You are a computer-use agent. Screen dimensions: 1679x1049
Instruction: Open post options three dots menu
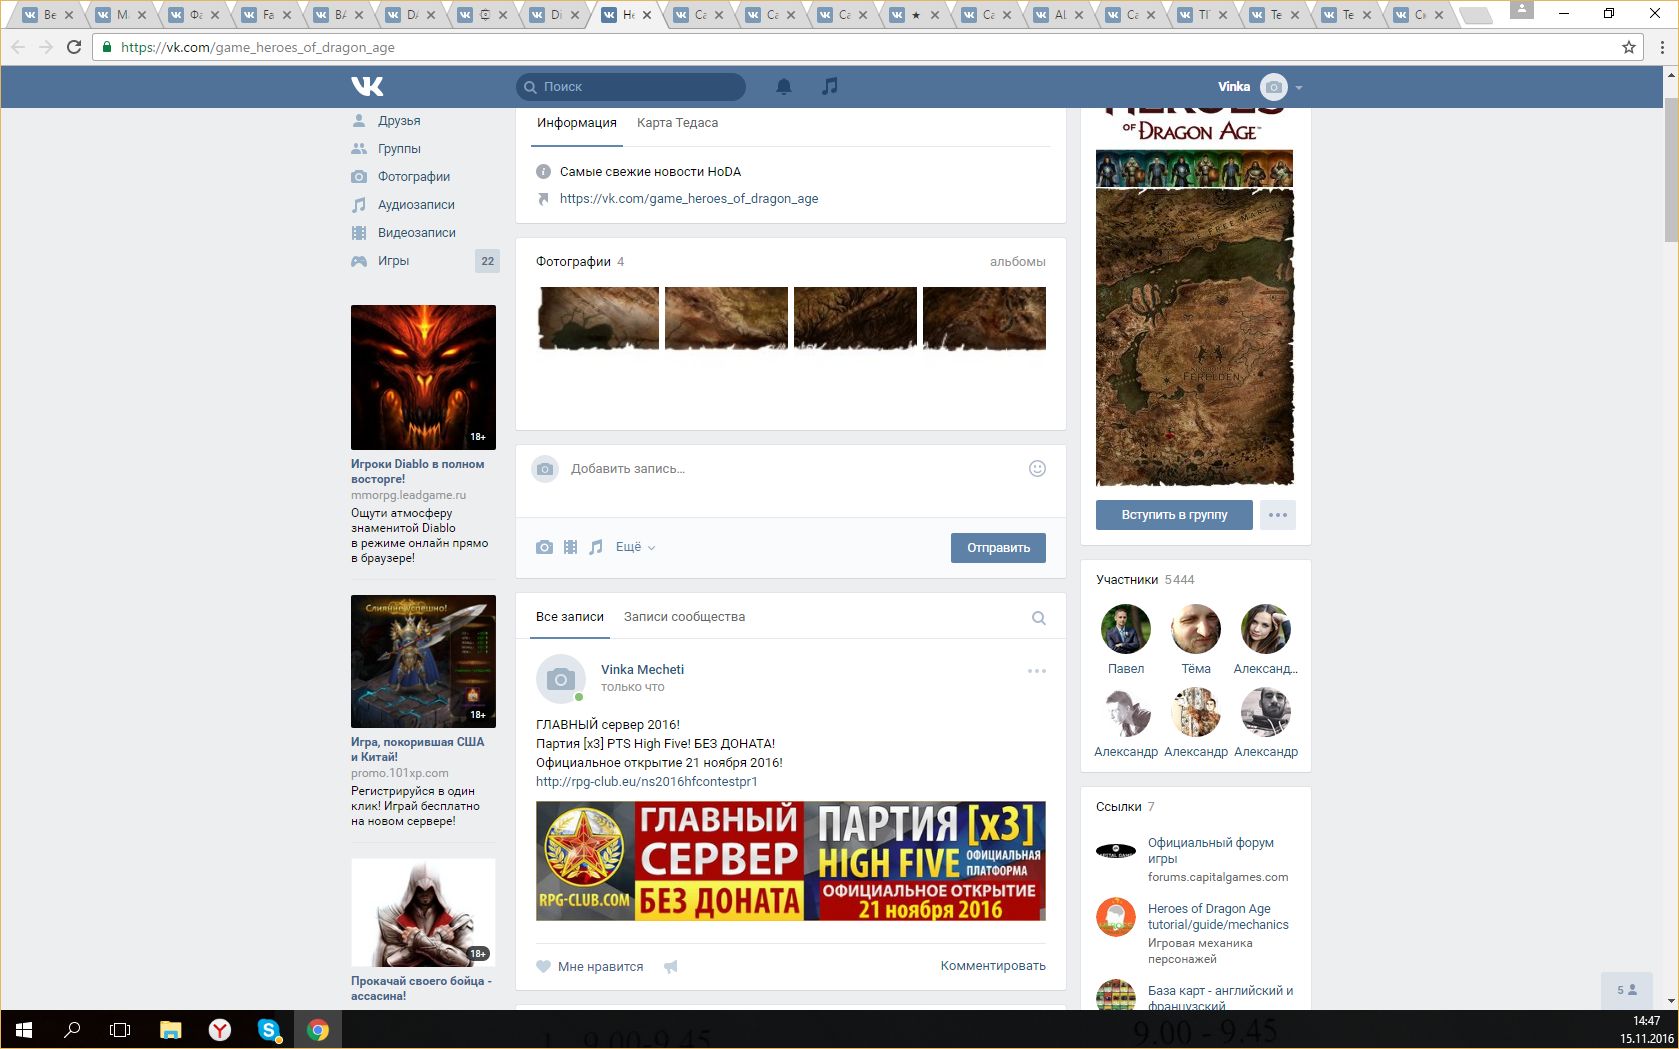point(1037,671)
